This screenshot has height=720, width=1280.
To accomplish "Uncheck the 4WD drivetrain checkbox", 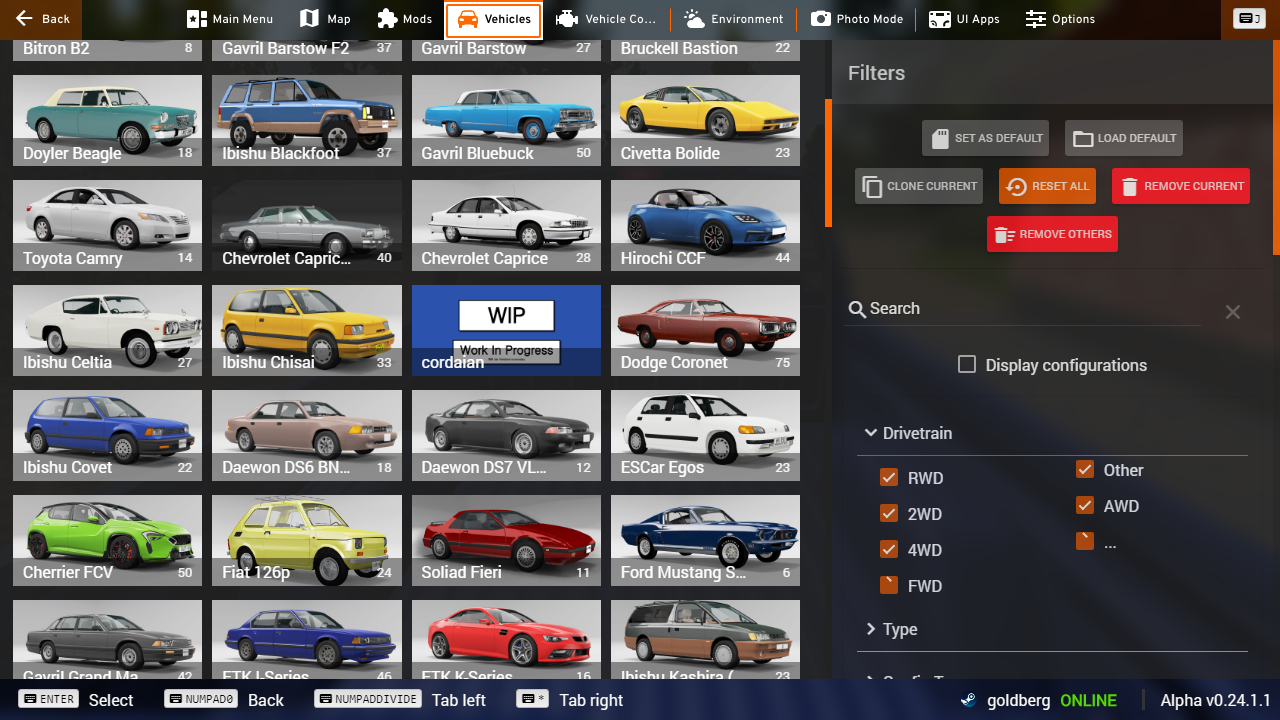I will pos(889,550).
